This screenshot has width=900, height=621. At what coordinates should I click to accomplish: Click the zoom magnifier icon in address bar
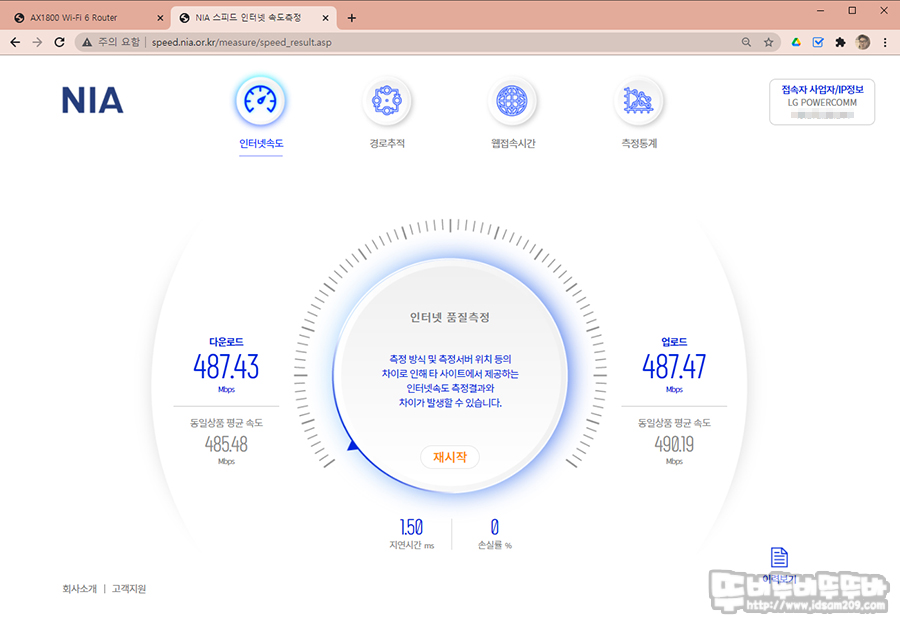pos(746,42)
